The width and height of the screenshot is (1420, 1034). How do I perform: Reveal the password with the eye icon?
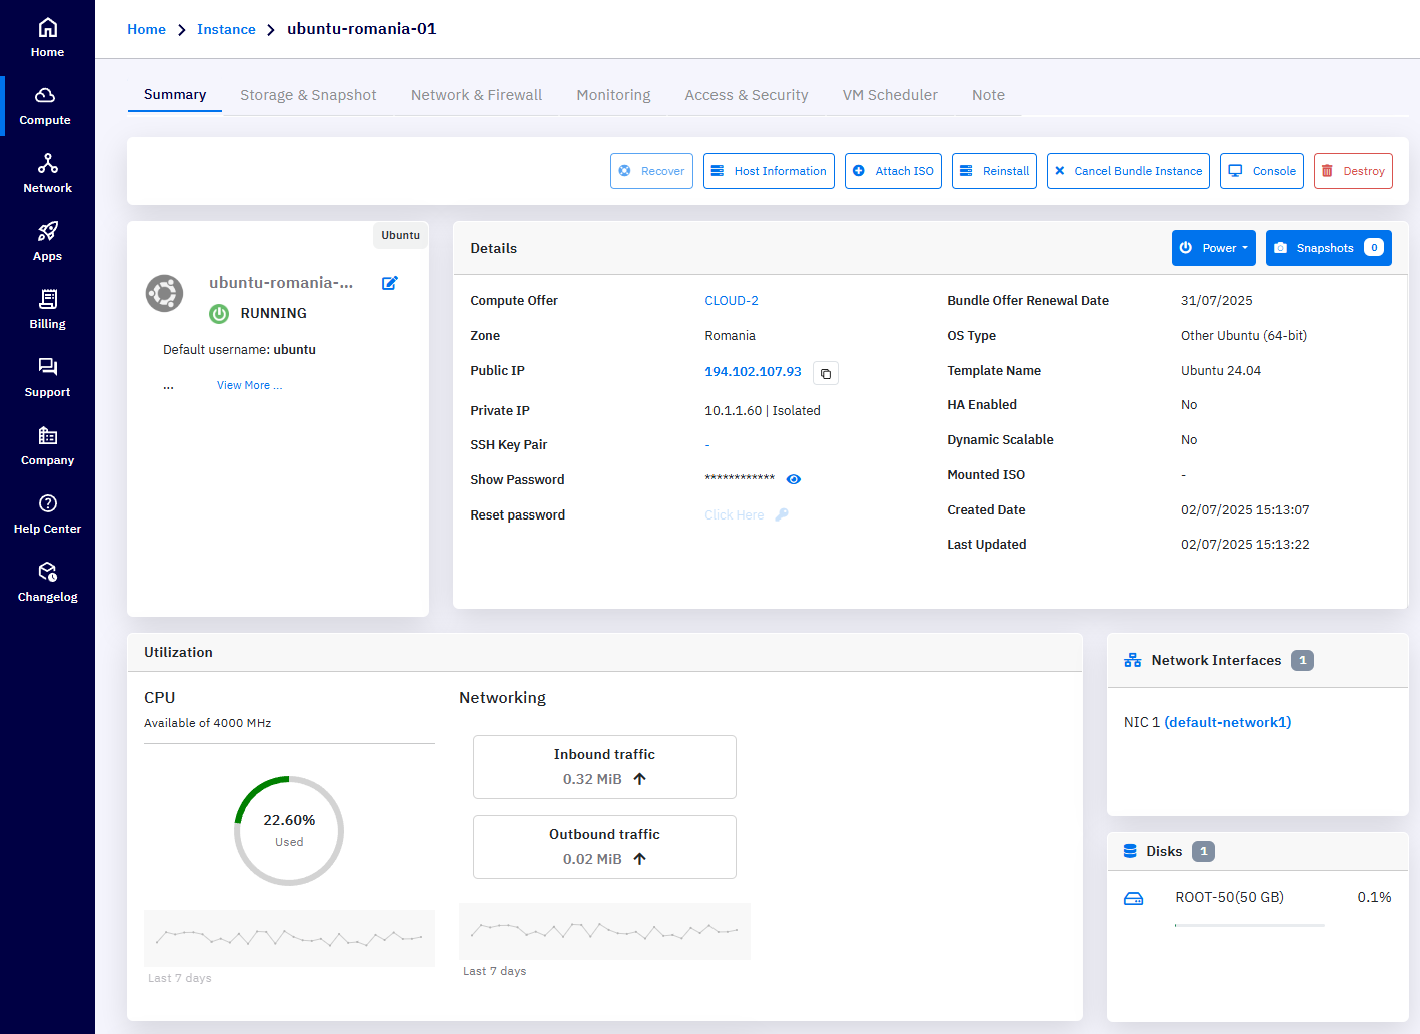tap(793, 479)
